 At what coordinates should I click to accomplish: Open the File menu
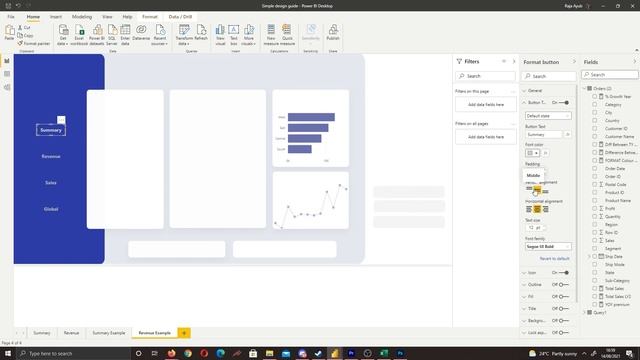click(11, 17)
